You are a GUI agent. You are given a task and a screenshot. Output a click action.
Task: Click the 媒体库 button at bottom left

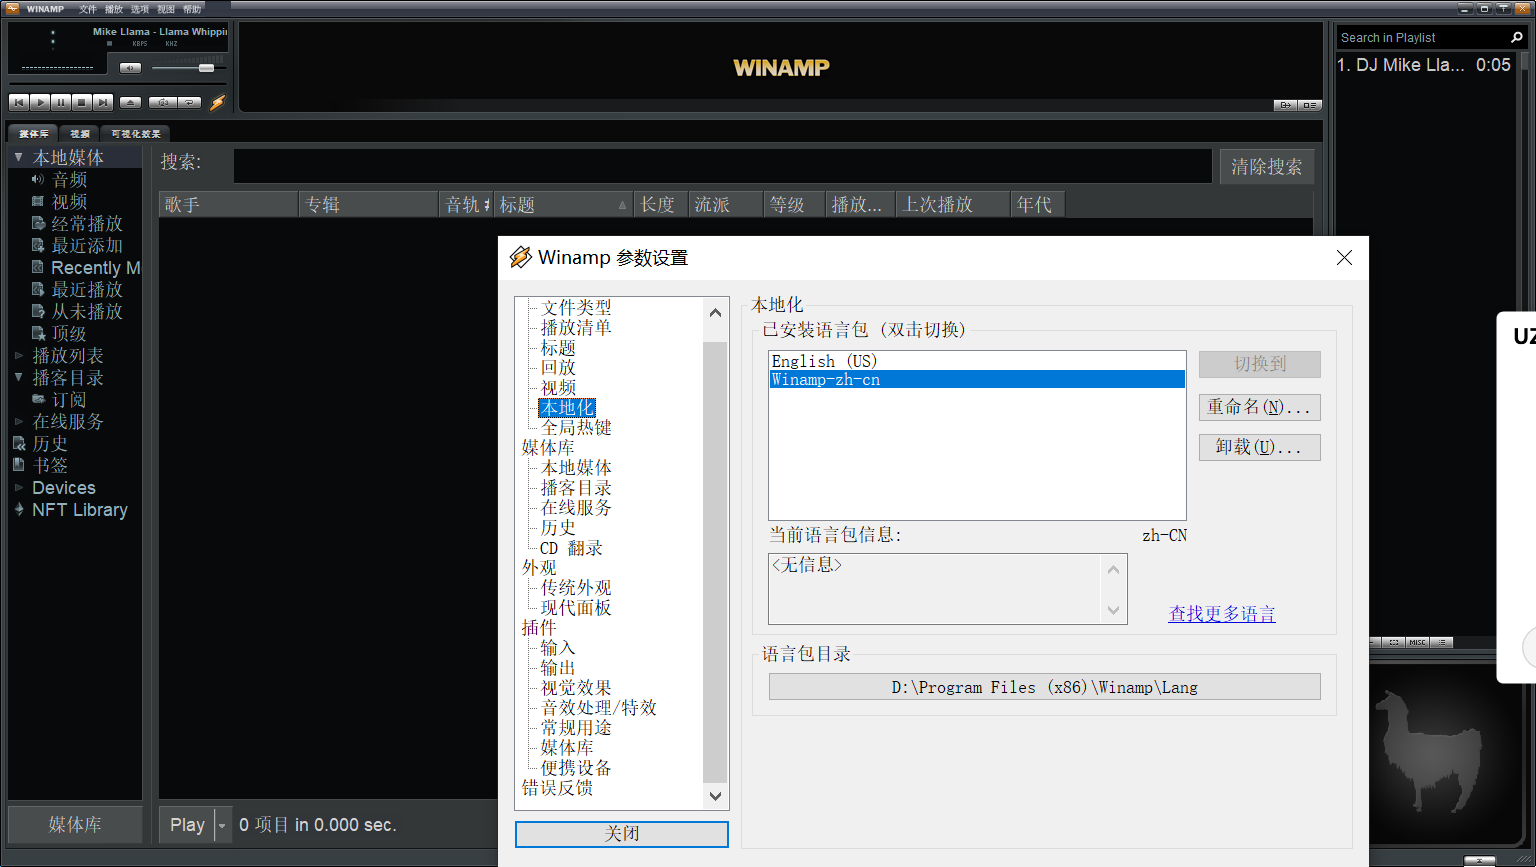75,824
